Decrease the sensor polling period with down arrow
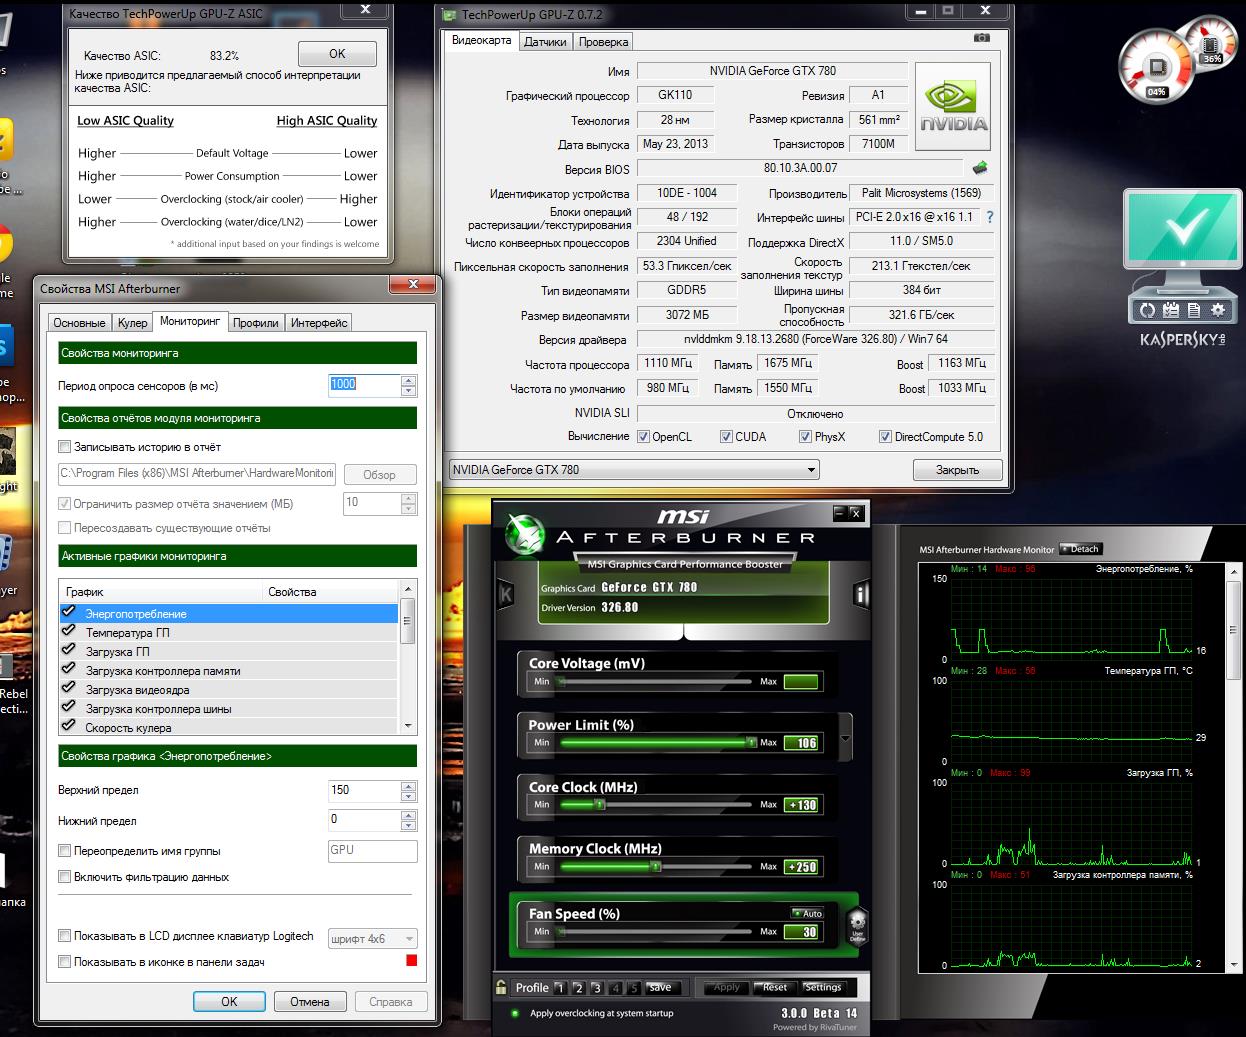The height and width of the screenshot is (1037, 1246). (x=408, y=391)
